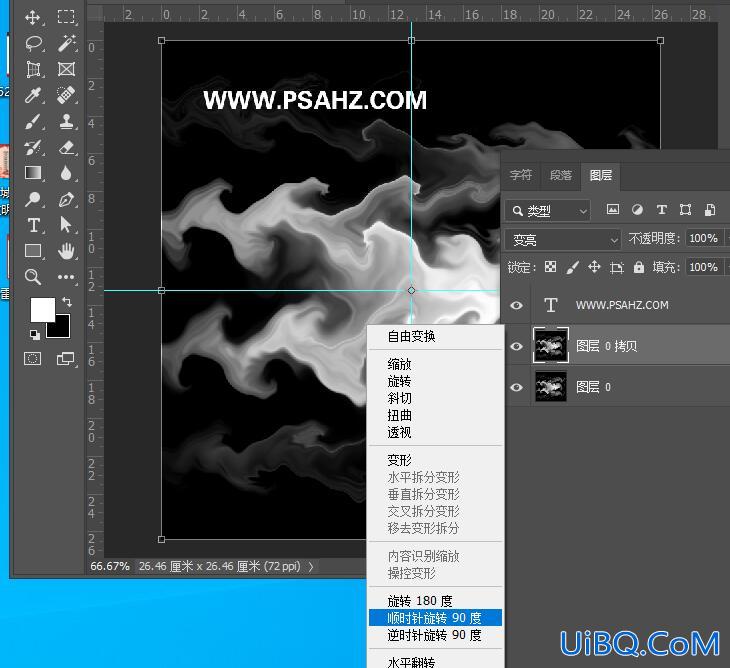Choose 斜切 from context menu

point(435,398)
